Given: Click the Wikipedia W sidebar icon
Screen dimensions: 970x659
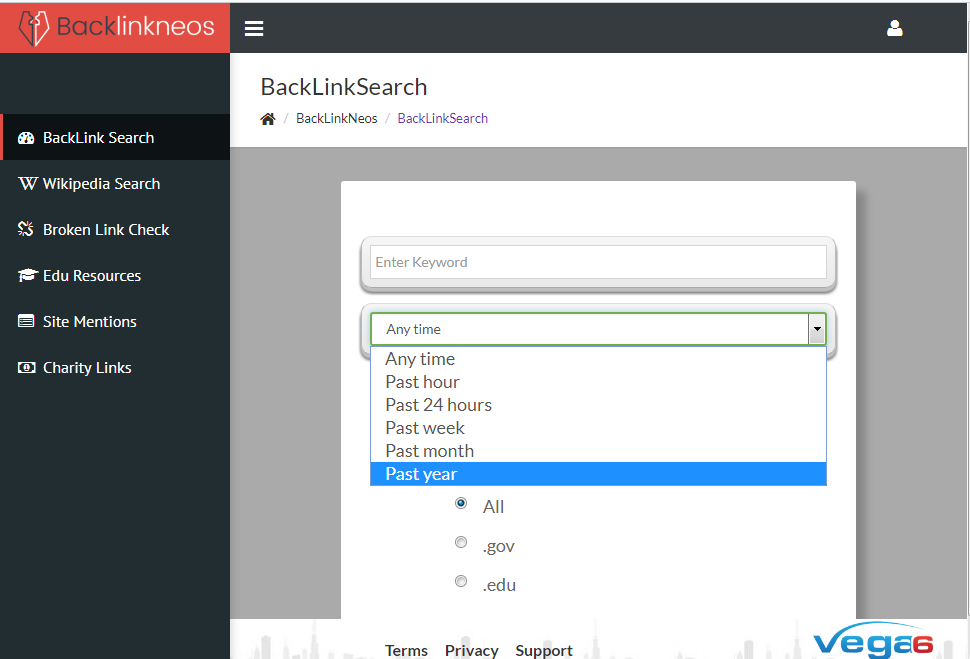Looking at the screenshot, I should [x=27, y=184].
